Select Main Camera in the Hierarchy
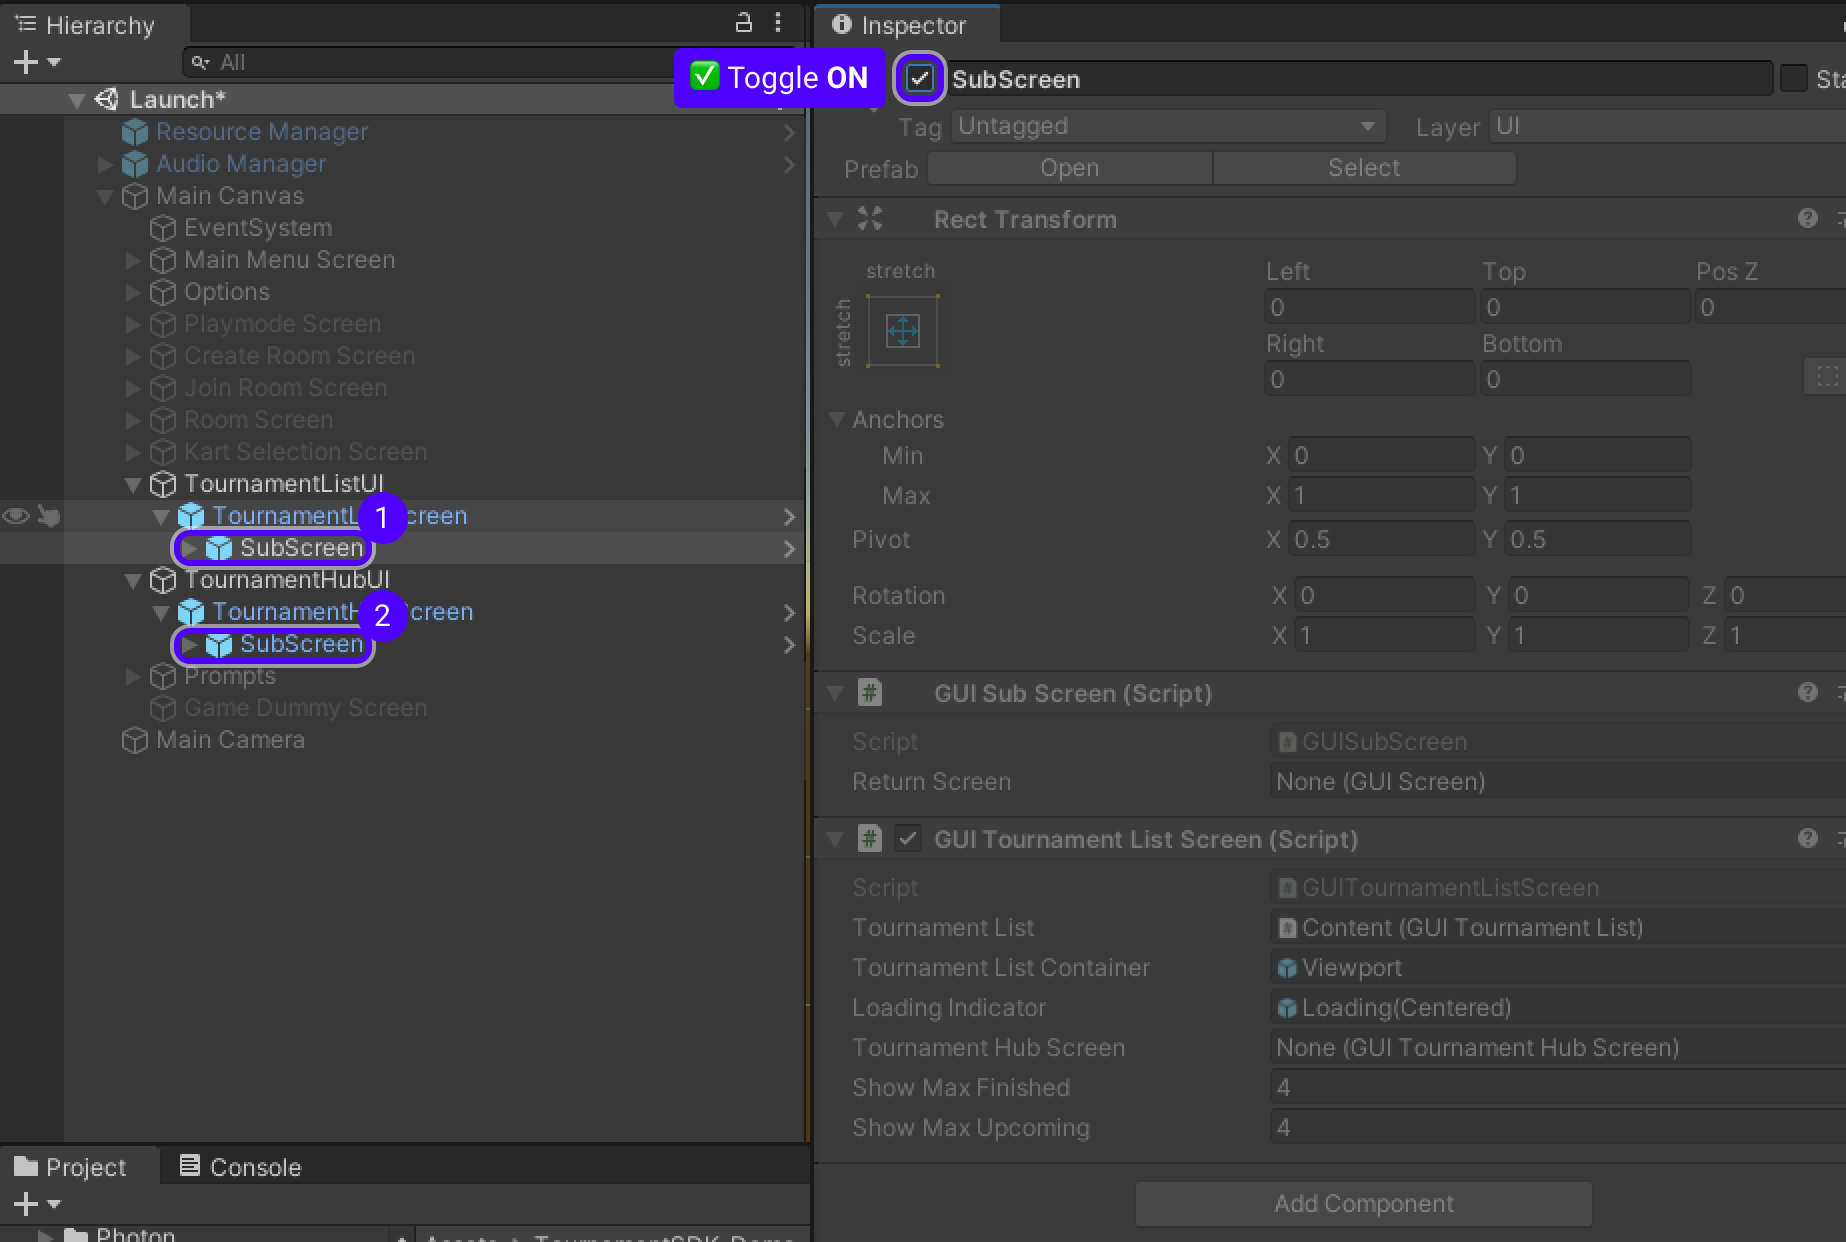 click(230, 740)
